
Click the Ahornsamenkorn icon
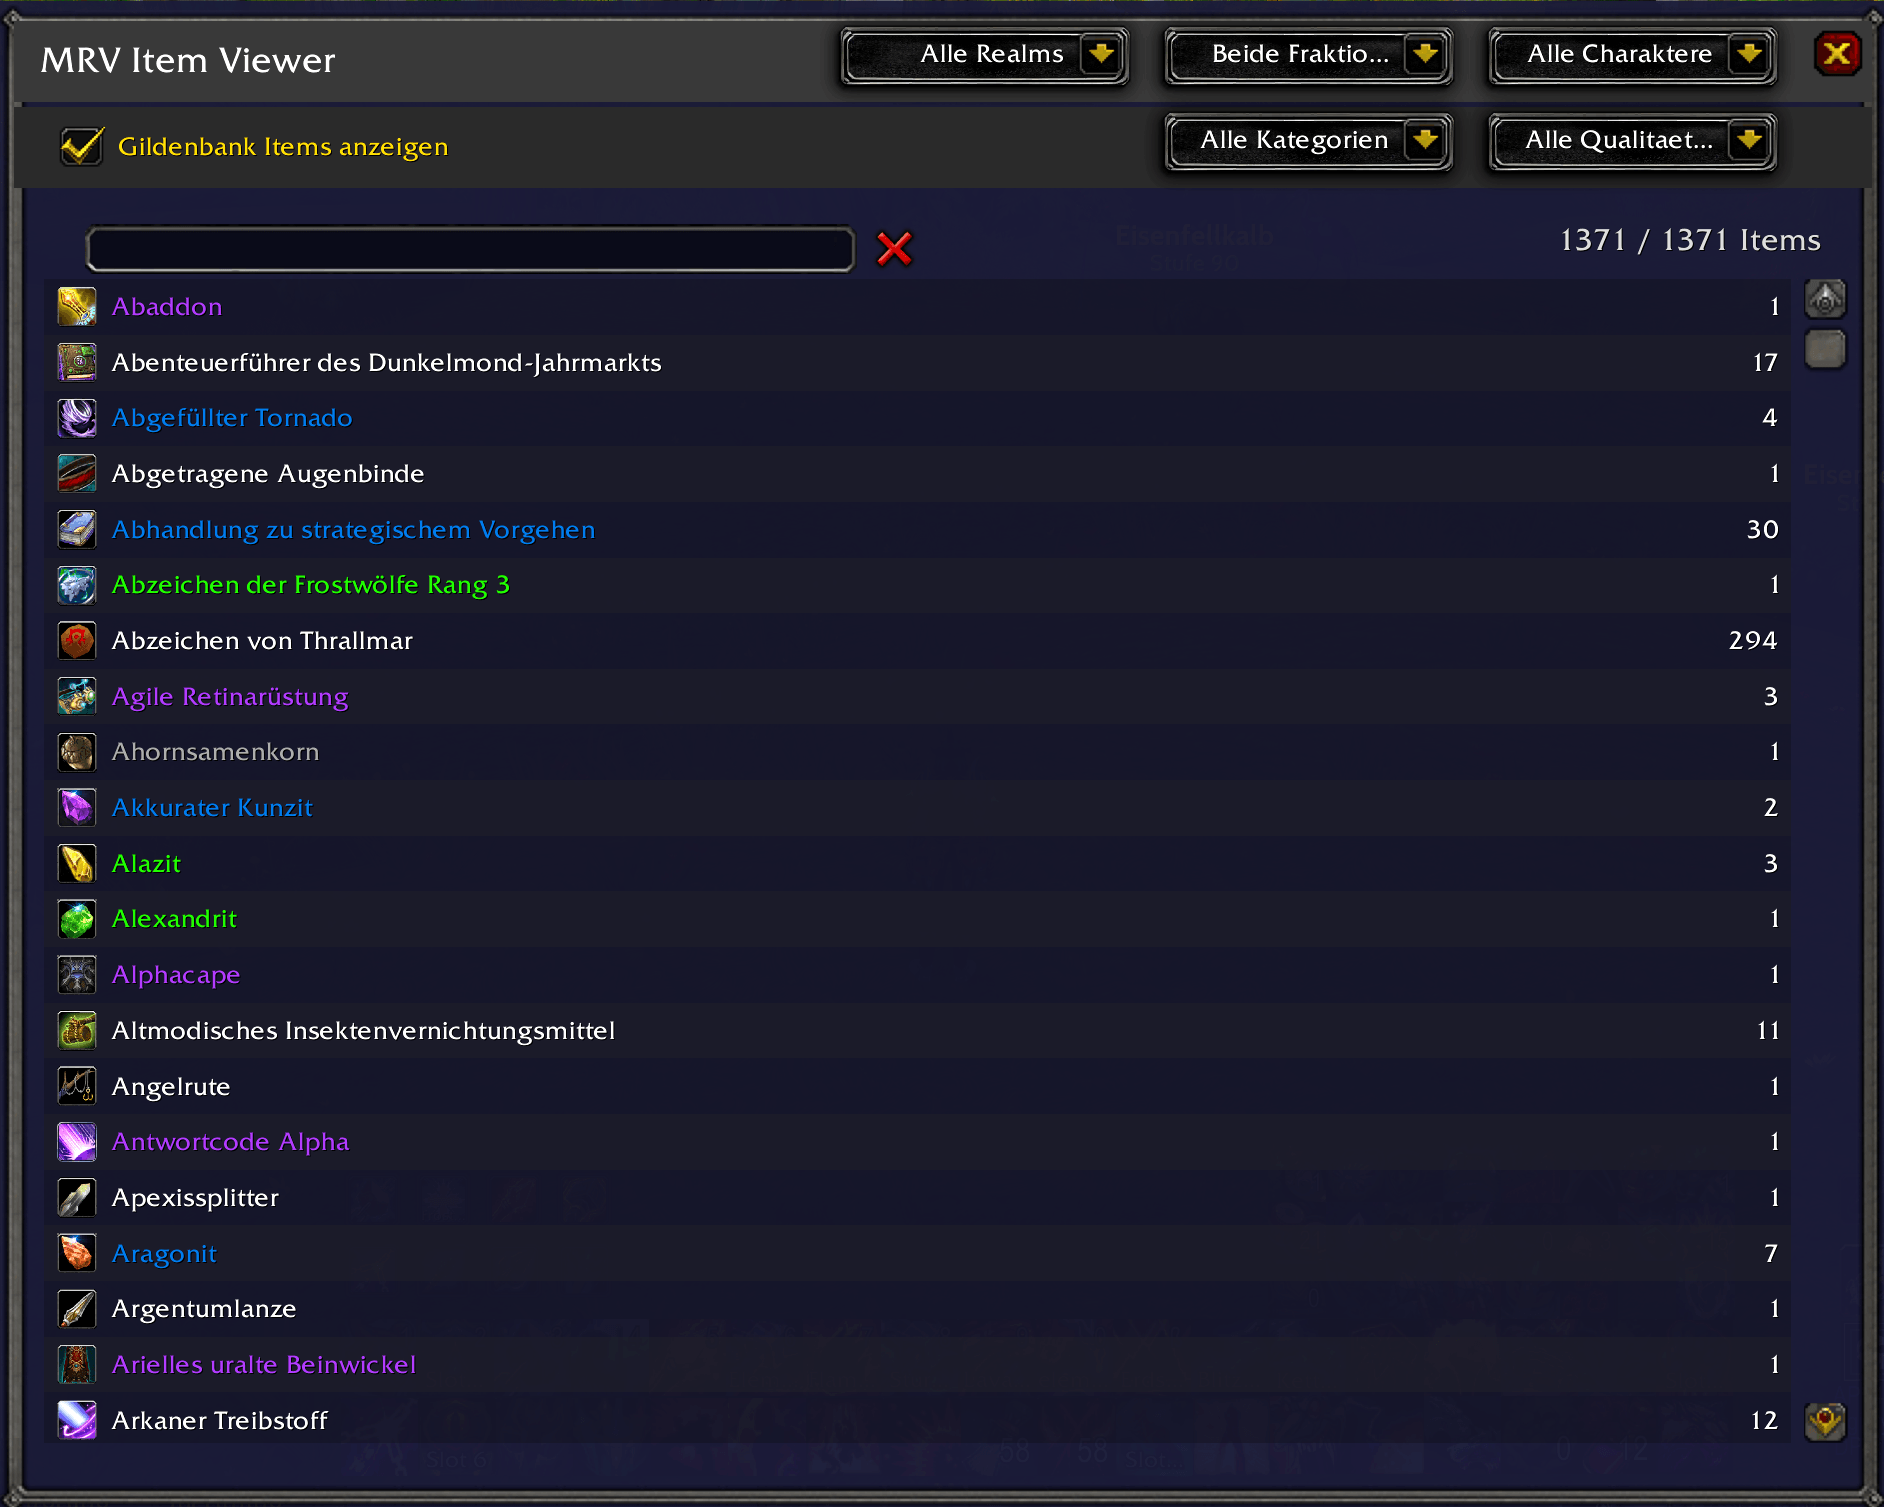pyautogui.click(x=77, y=752)
